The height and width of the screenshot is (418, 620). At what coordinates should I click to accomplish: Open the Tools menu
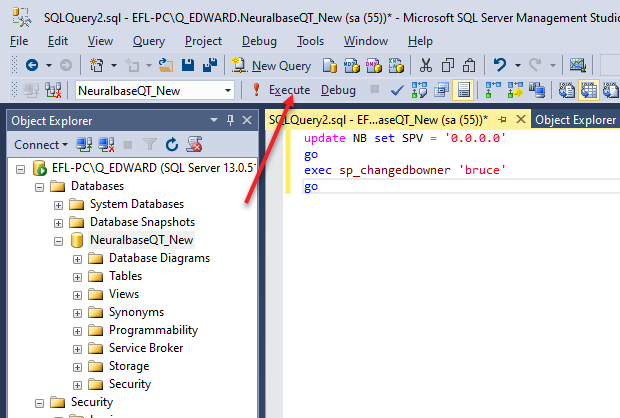point(310,41)
